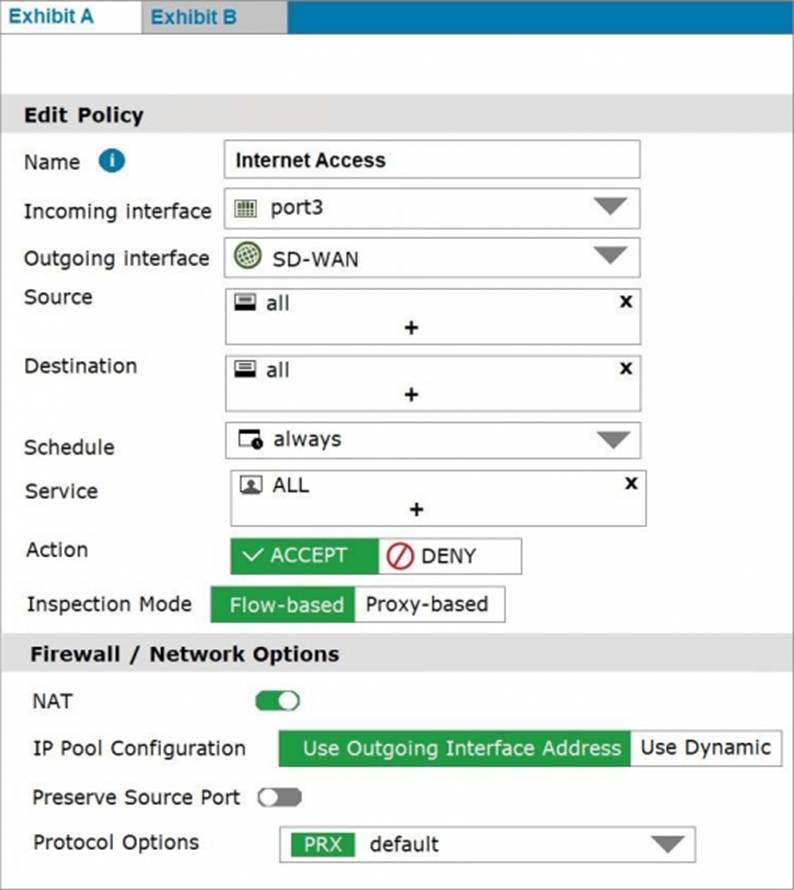Image resolution: width=794 pixels, height=890 pixels.
Task: Click the info icon next to Name
Action: pyautogui.click(x=112, y=161)
